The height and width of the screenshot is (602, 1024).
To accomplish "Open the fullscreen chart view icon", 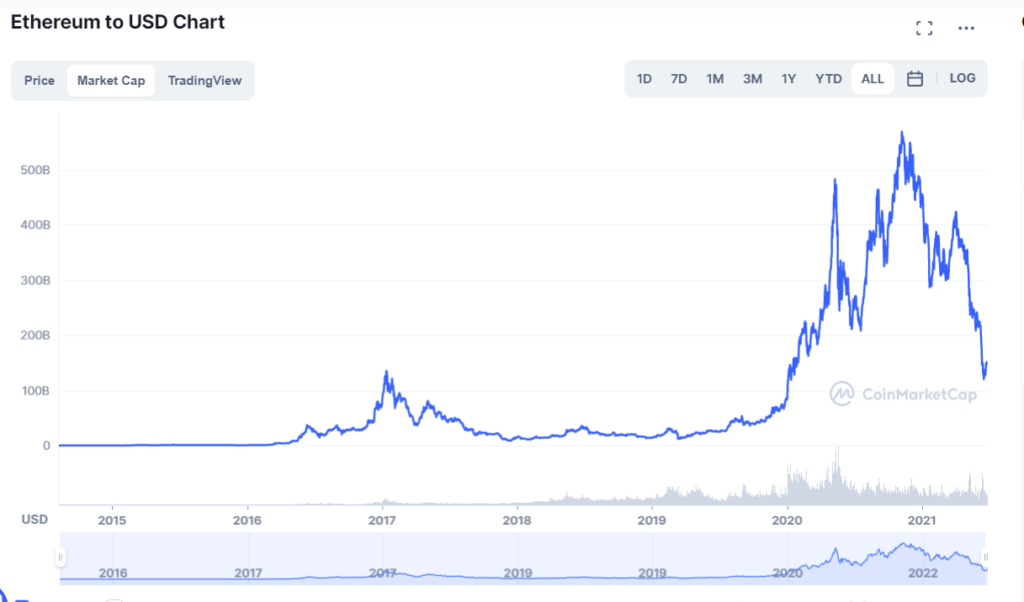I will click(x=924, y=28).
